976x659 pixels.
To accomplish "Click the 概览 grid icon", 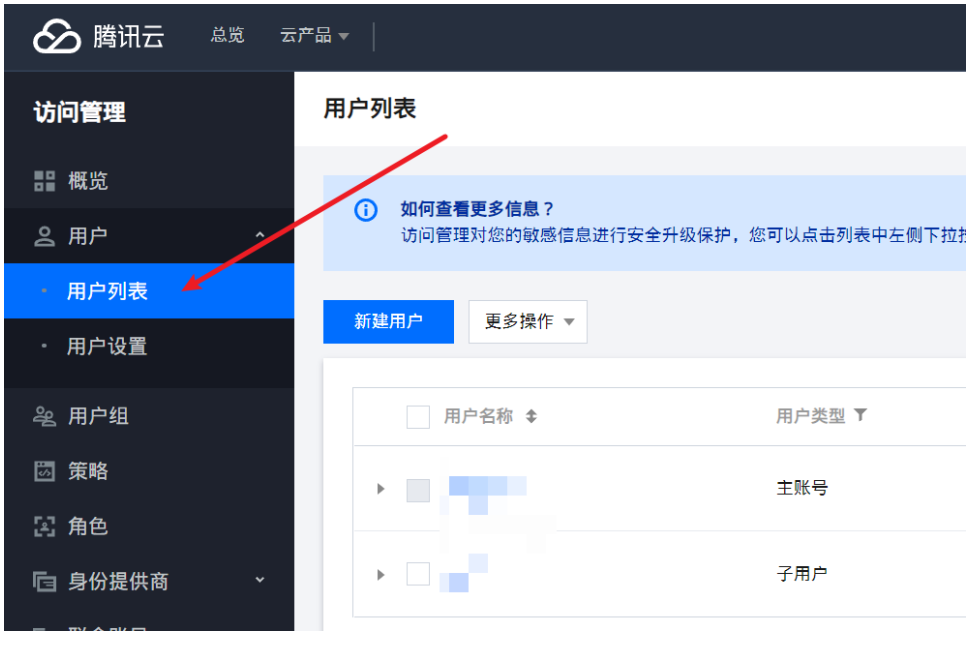I will click(x=44, y=181).
